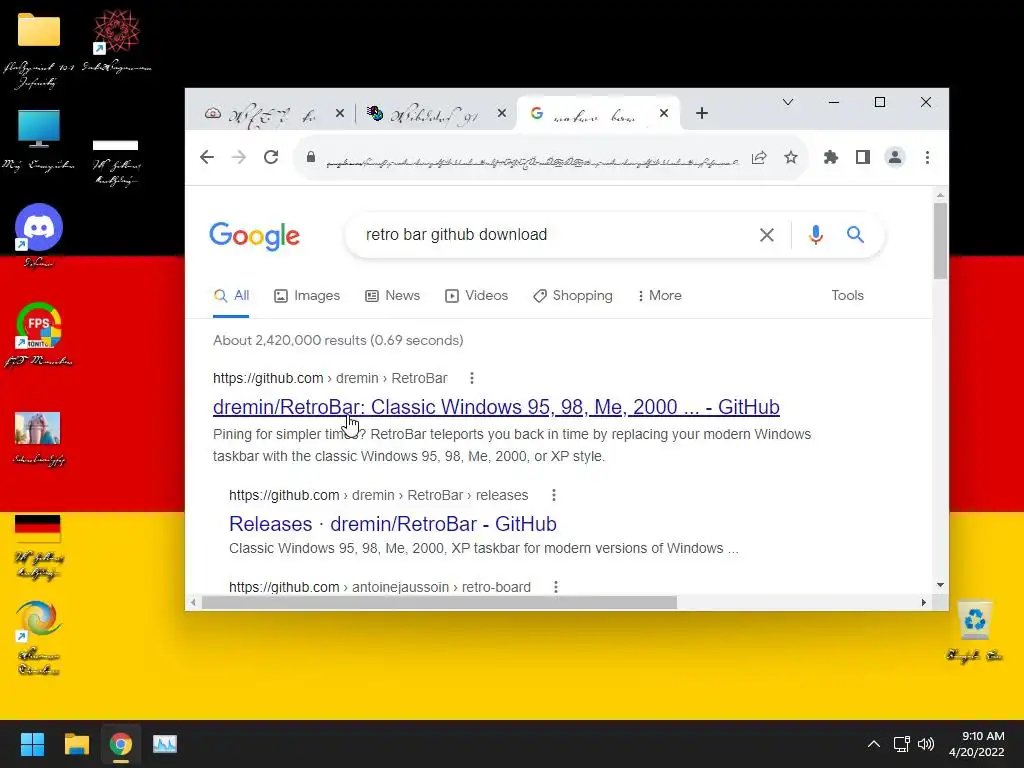Click the blue search magnifier icon

[x=856, y=234]
